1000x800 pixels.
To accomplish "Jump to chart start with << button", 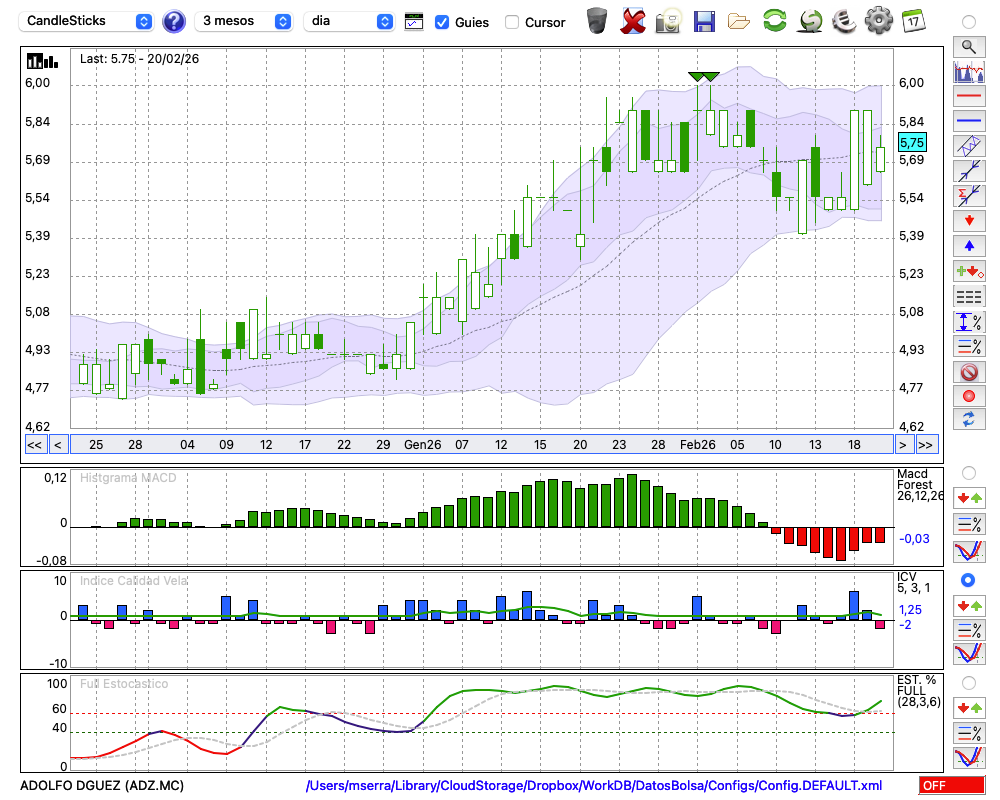I will (x=33, y=444).
